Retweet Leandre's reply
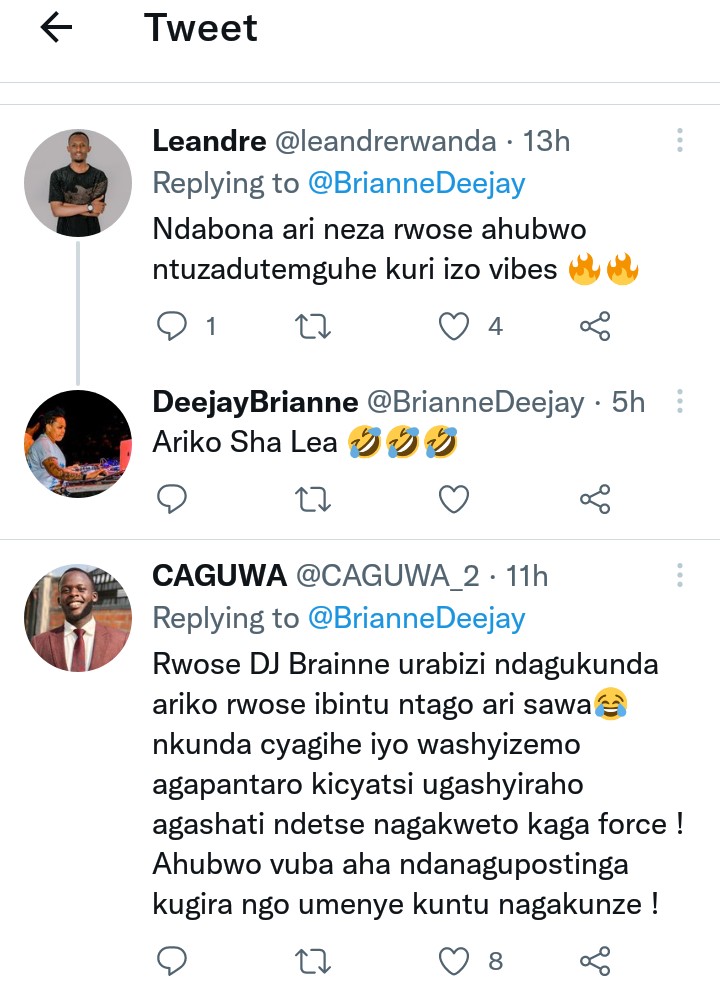The height and width of the screenshot is (1000, 720). [x=314, y=326]
